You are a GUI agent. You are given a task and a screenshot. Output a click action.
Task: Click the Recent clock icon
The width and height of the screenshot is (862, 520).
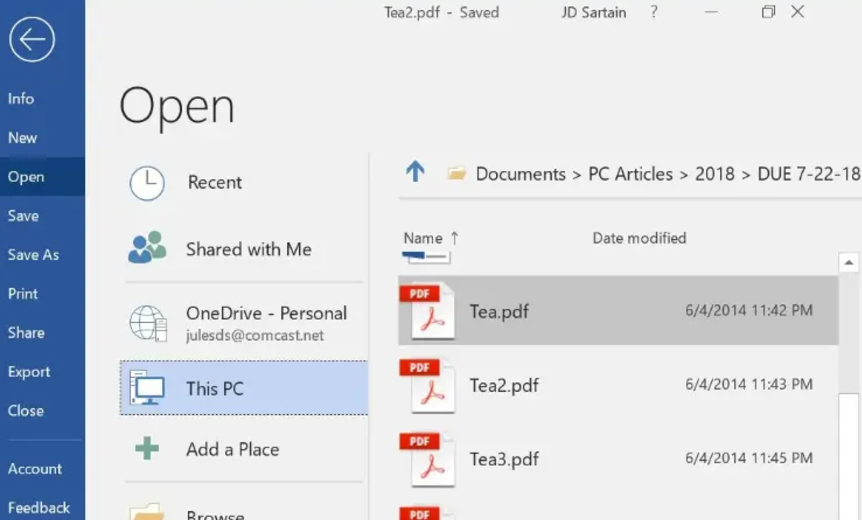pos(147,183)
